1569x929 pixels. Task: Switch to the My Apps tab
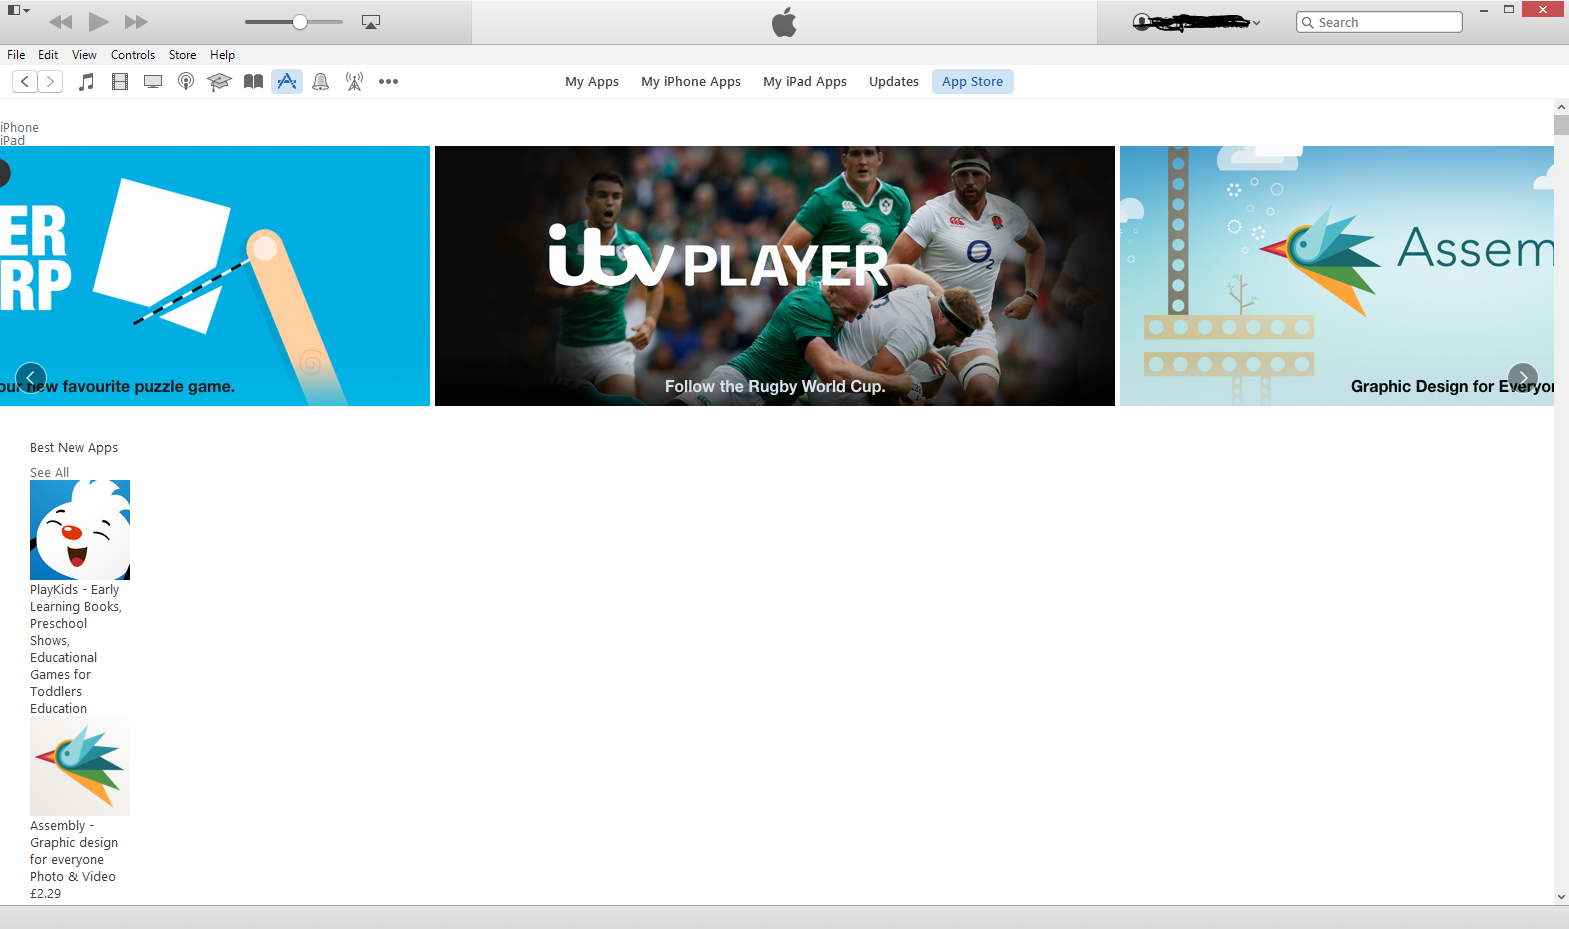[592, 82]
